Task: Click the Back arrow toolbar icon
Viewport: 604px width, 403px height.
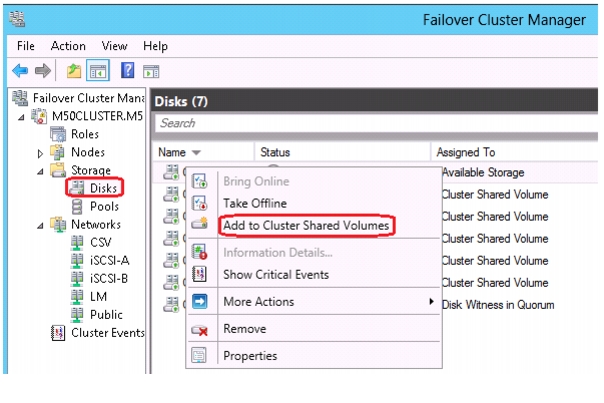Action: point(20,71)
